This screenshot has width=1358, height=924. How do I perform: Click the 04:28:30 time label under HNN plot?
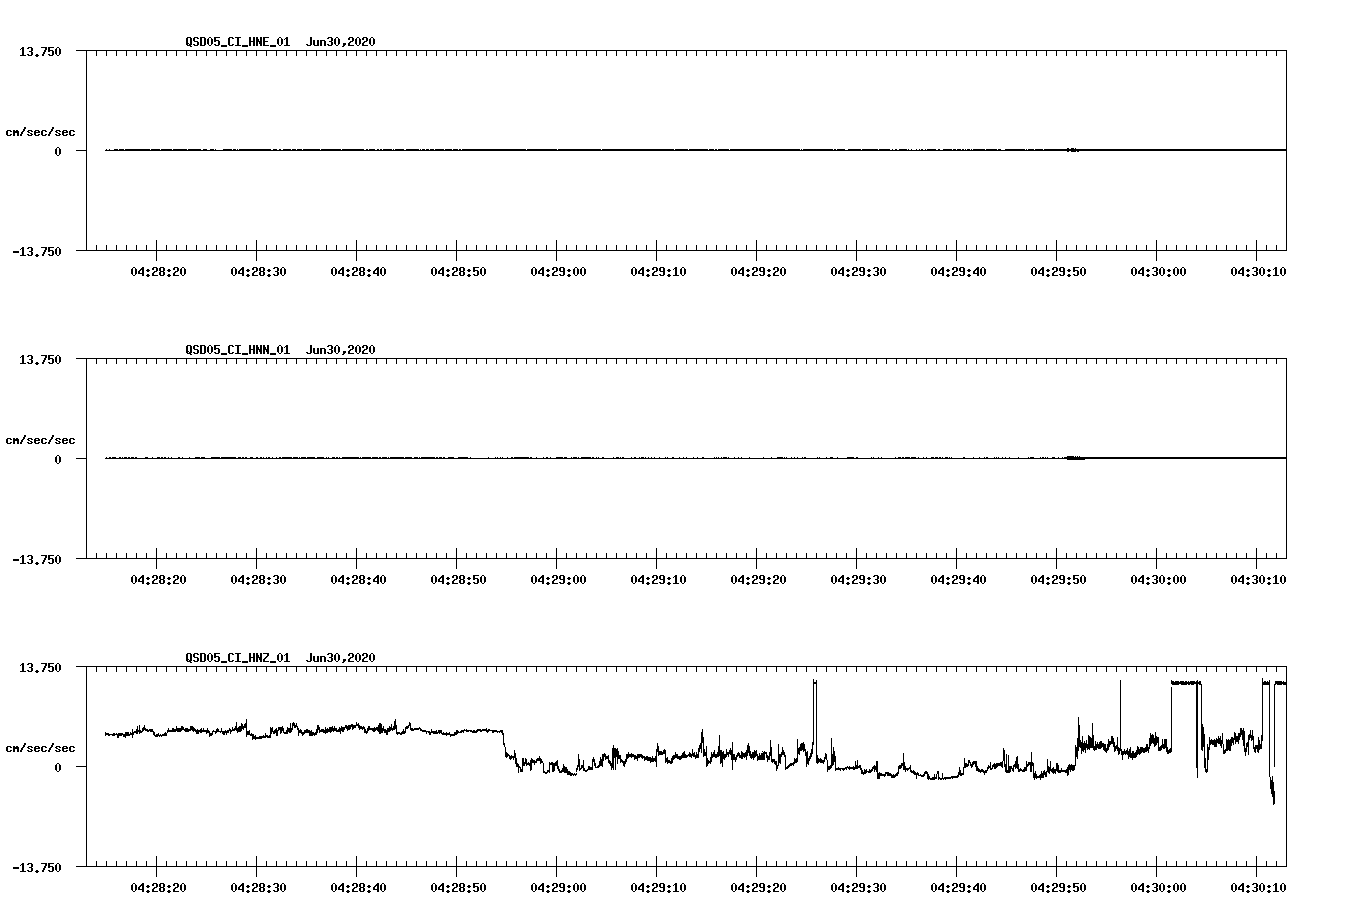click(x=258, y=580)
